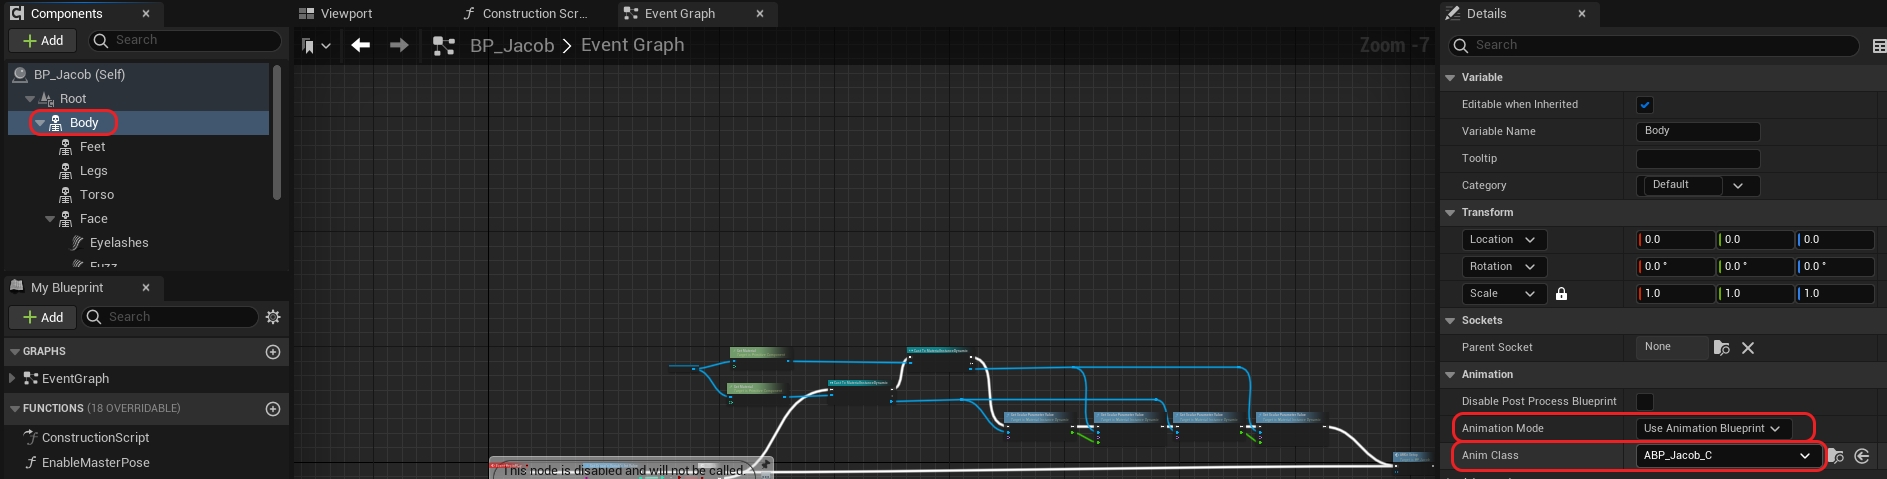
Task: Click the back navigation arrow in graph toolbar
Action: coord(361,45)
